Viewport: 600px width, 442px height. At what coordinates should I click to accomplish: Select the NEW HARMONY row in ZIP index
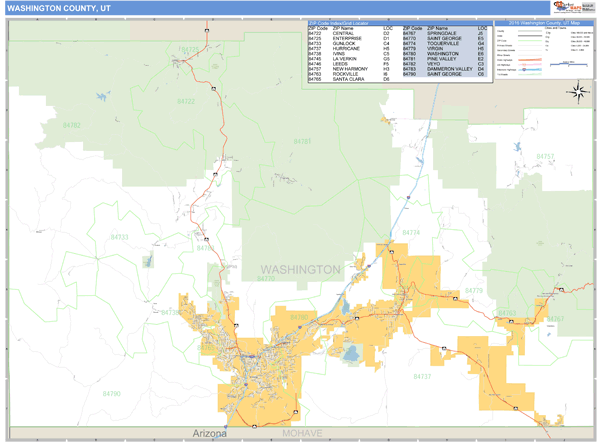tap(349, 69)
